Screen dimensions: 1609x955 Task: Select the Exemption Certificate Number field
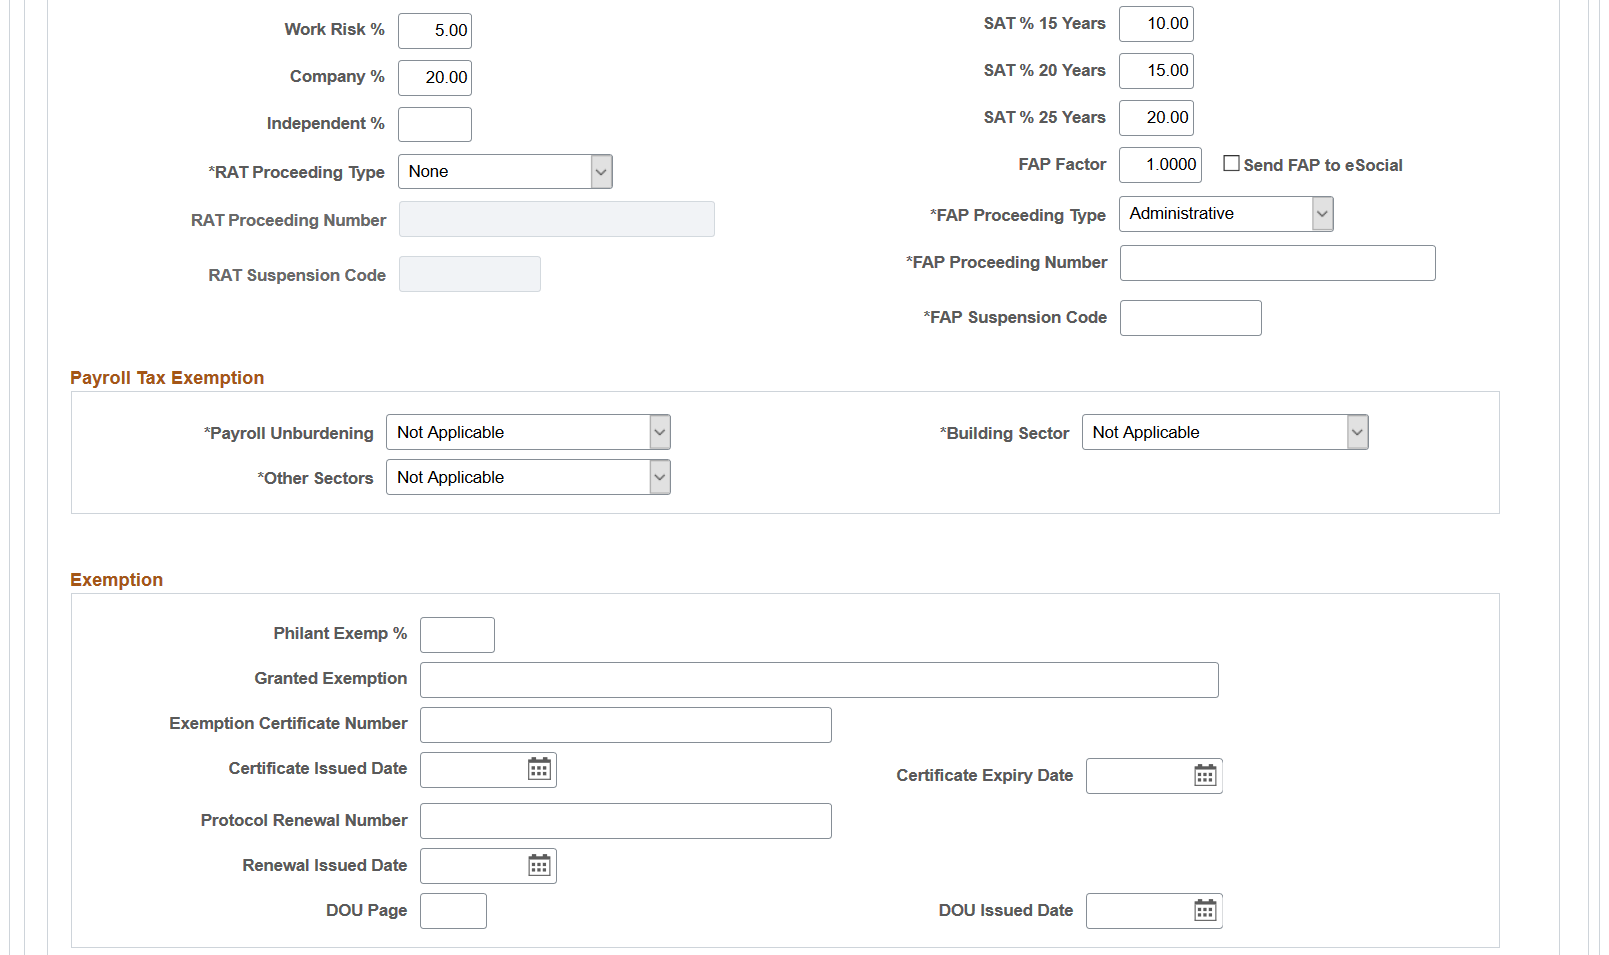pos(626,725)
